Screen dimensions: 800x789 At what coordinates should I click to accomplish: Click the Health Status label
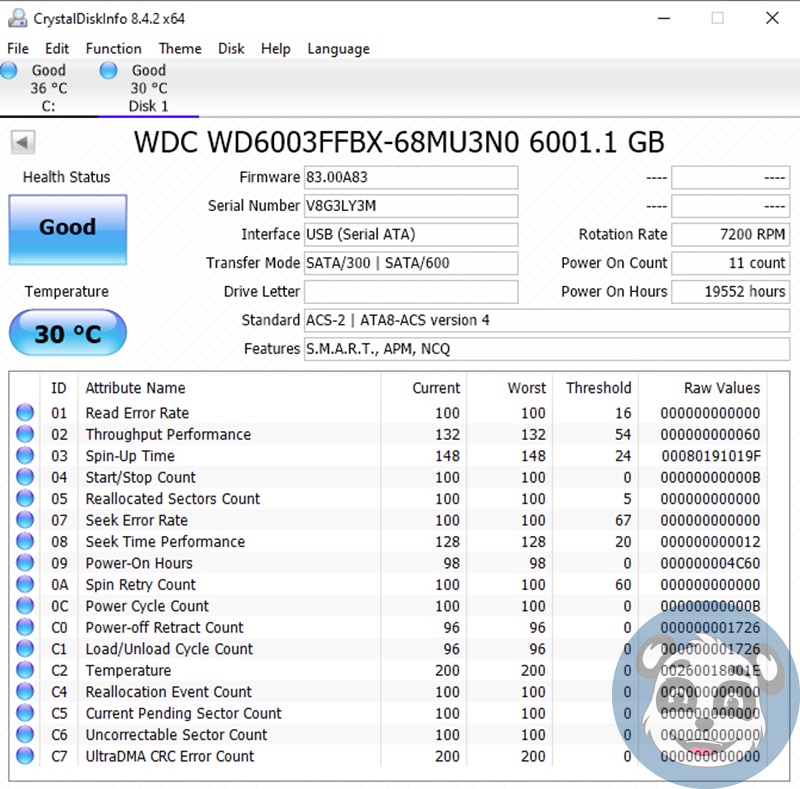pos(66,177)
